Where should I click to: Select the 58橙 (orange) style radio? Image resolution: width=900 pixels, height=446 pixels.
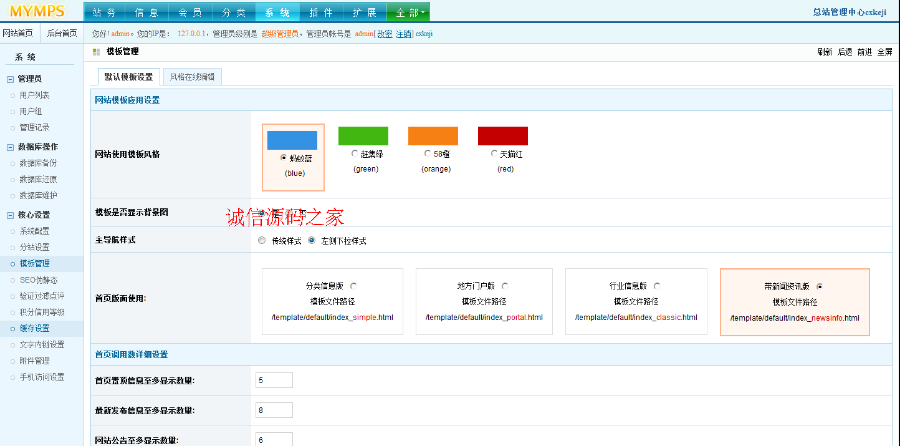427,154
